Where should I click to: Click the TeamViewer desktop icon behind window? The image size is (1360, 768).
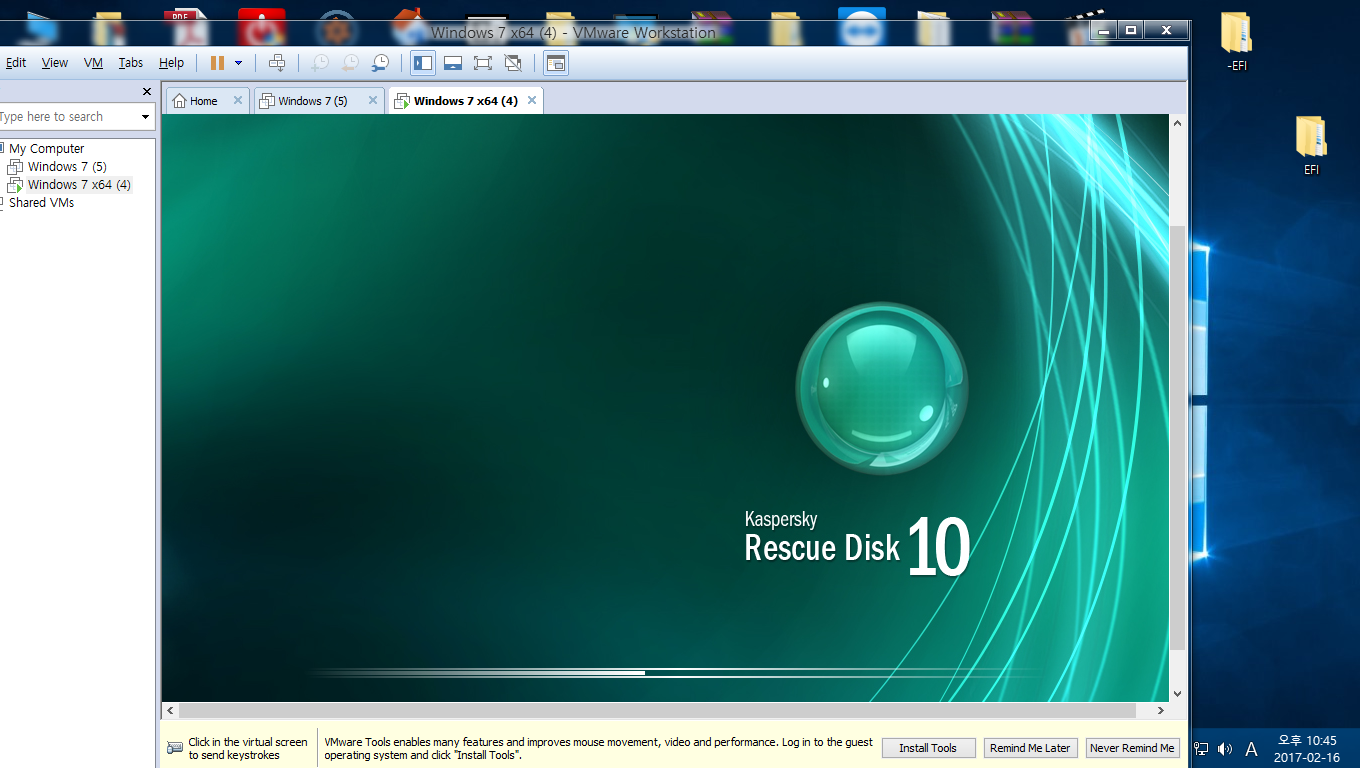click(x=860, y=25)
